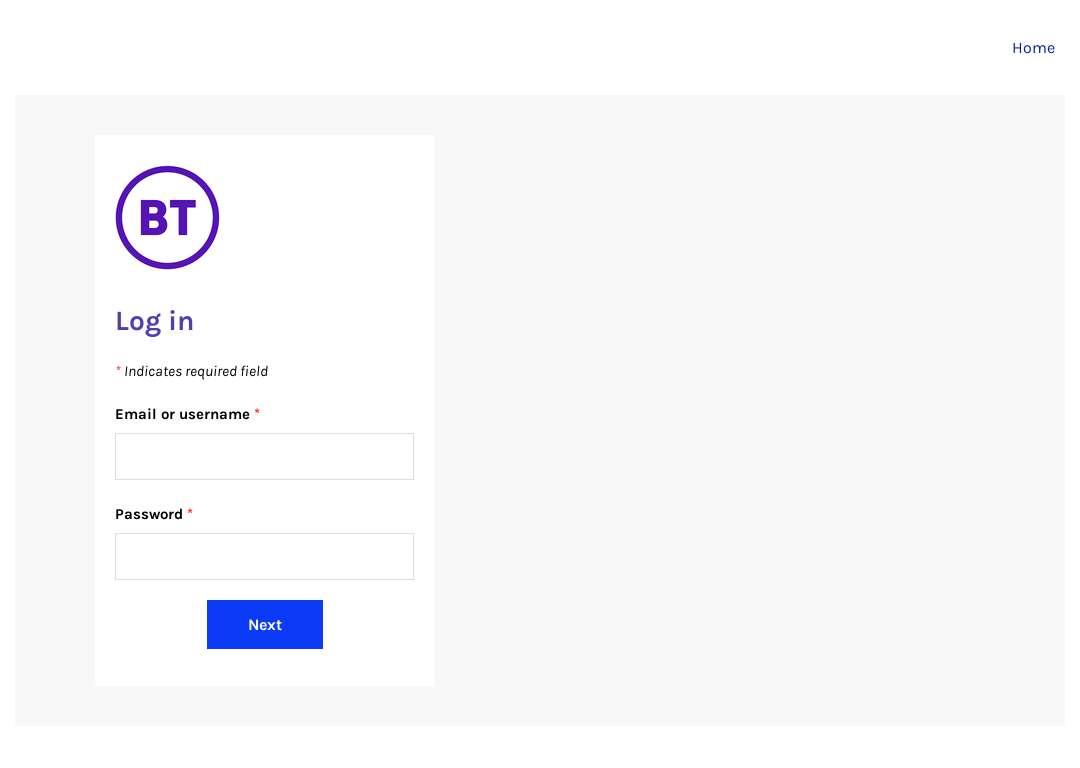Screen dimensions: 1080x768
Task: Click the word Next on blue button
Action: pyautogui.click(x=264, y=625)
